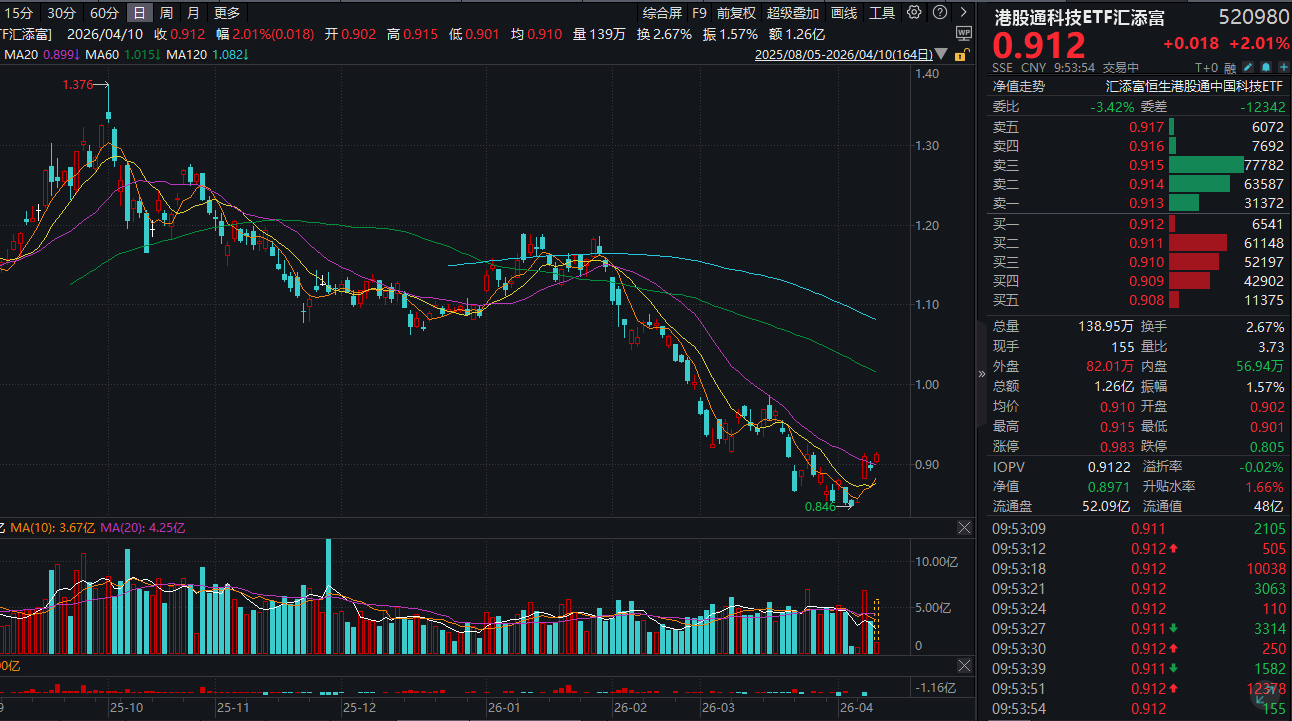
Task: Select the 周 weekly period tab
Action: click(x=166, y=13)
